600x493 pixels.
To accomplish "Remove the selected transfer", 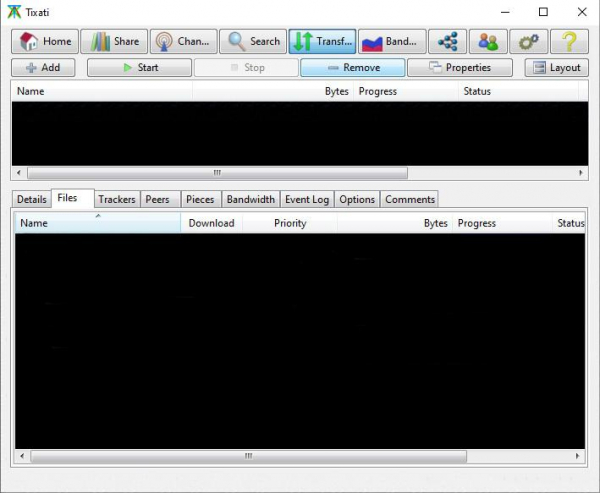I will point(352,68).
